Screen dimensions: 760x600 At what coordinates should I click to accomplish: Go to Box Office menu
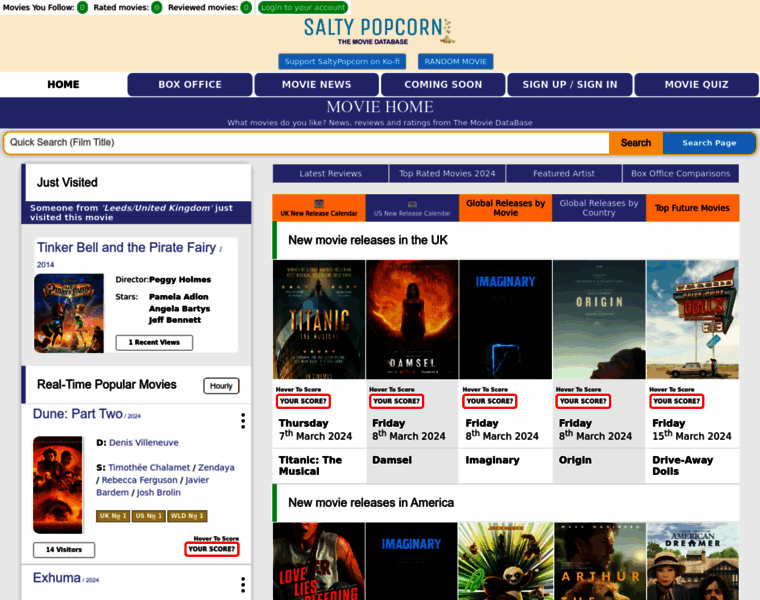click(x=190, y=84)
